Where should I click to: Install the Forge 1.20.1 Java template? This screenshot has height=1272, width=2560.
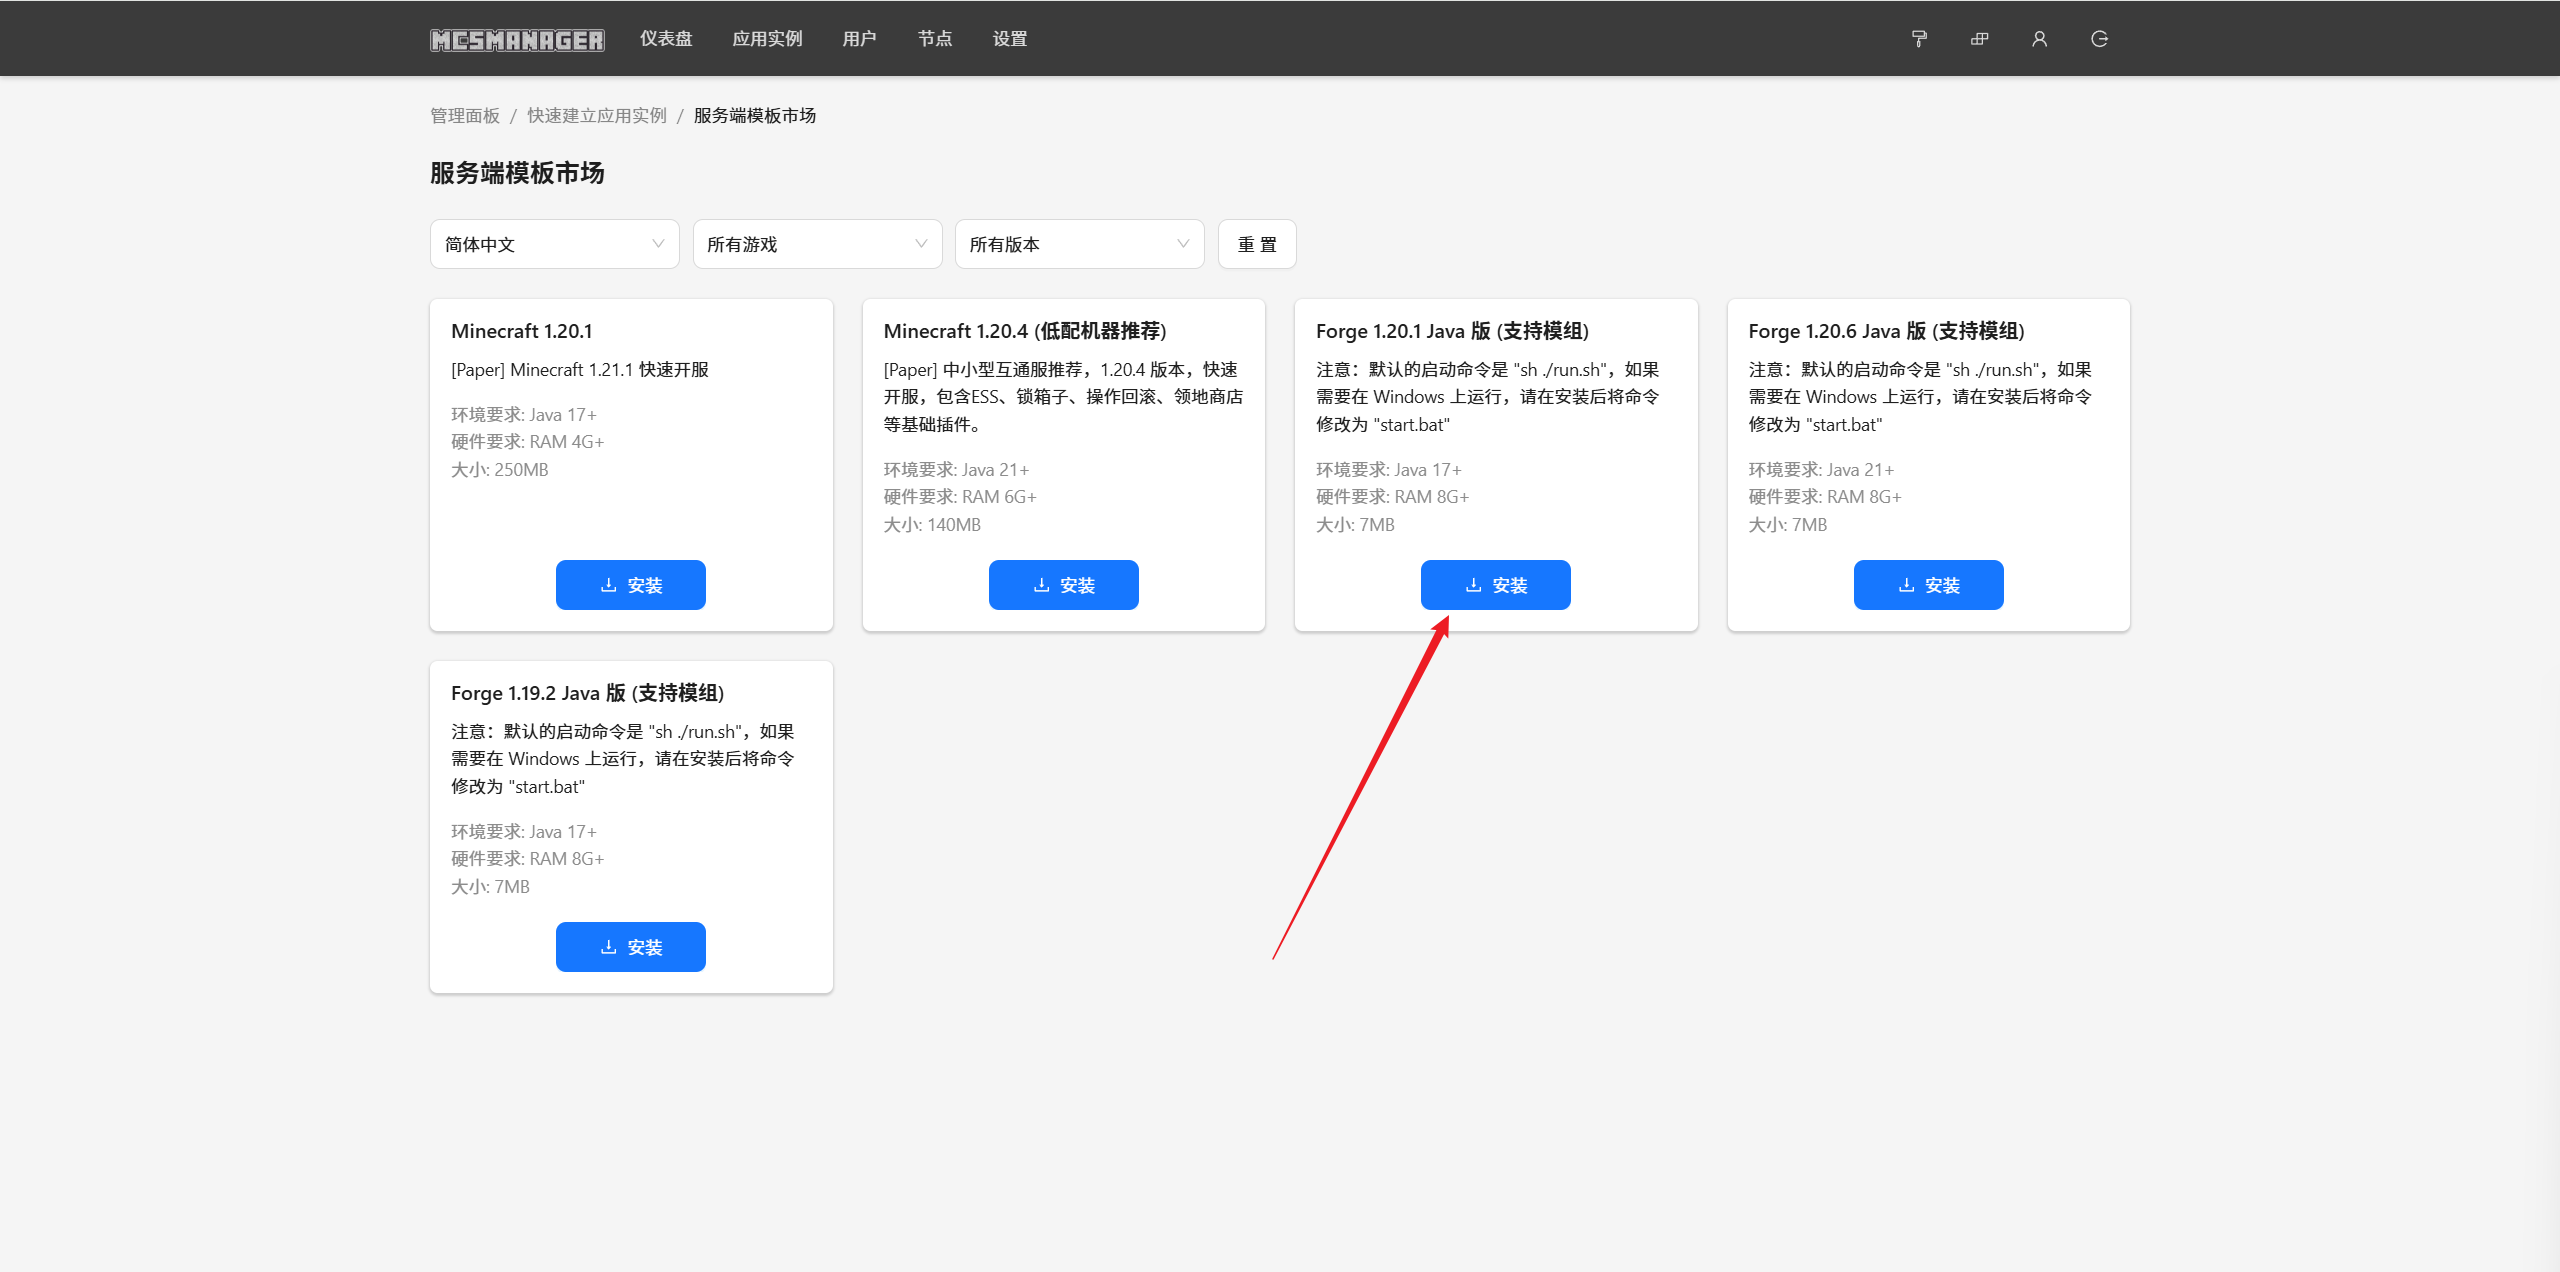[x=1496, y=585]
